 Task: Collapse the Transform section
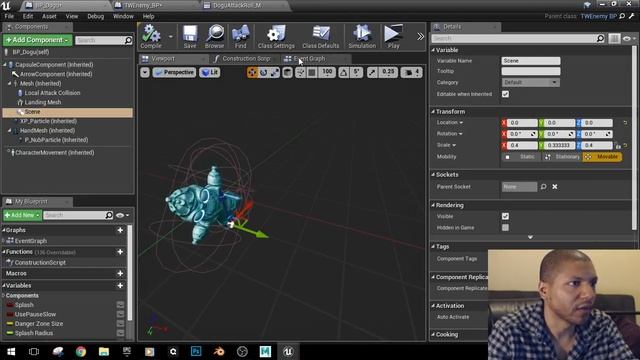coord(433,111)
